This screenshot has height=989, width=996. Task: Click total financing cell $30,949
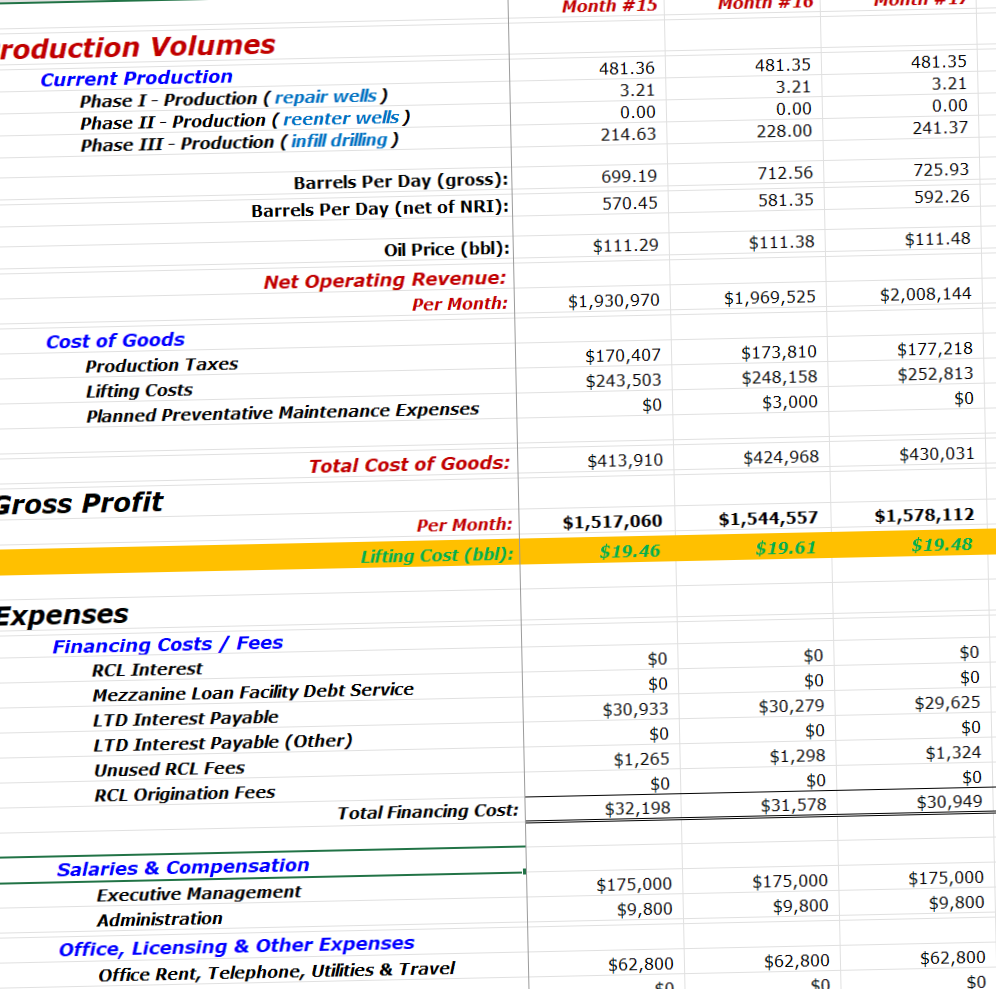950,802
